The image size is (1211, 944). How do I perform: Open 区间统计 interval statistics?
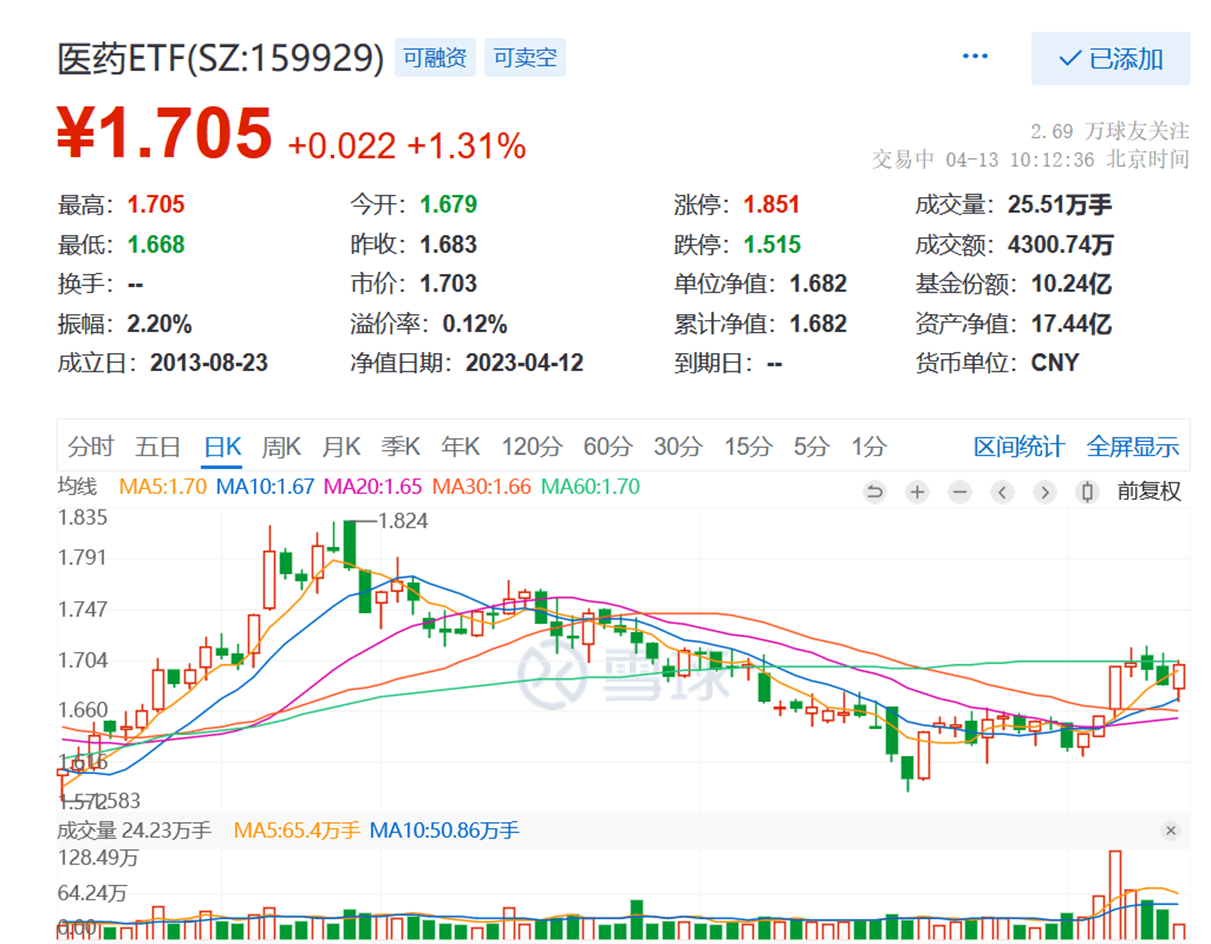tap(1022, 447)
